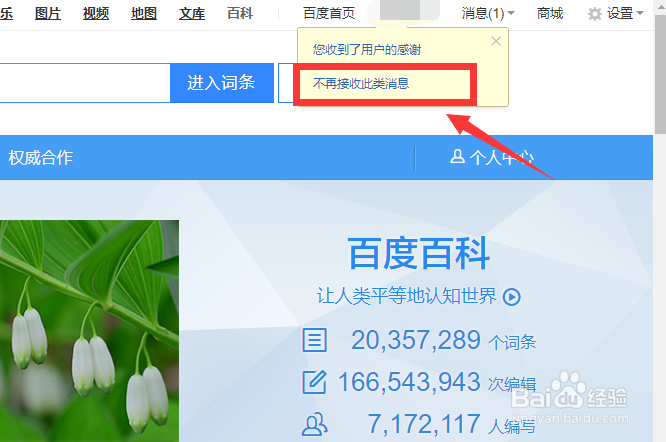Open 个人中心 in blue bar

click(x=501, y=158)
